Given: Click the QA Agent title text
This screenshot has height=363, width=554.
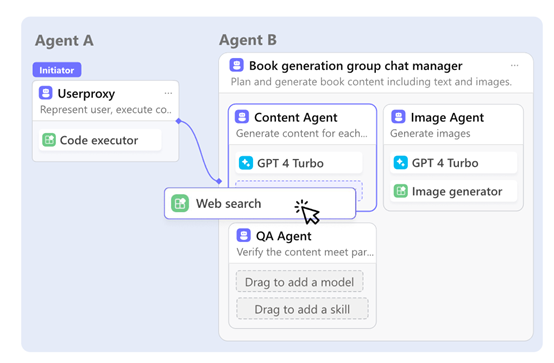Looking at the screenshot, I should (284, 236).
